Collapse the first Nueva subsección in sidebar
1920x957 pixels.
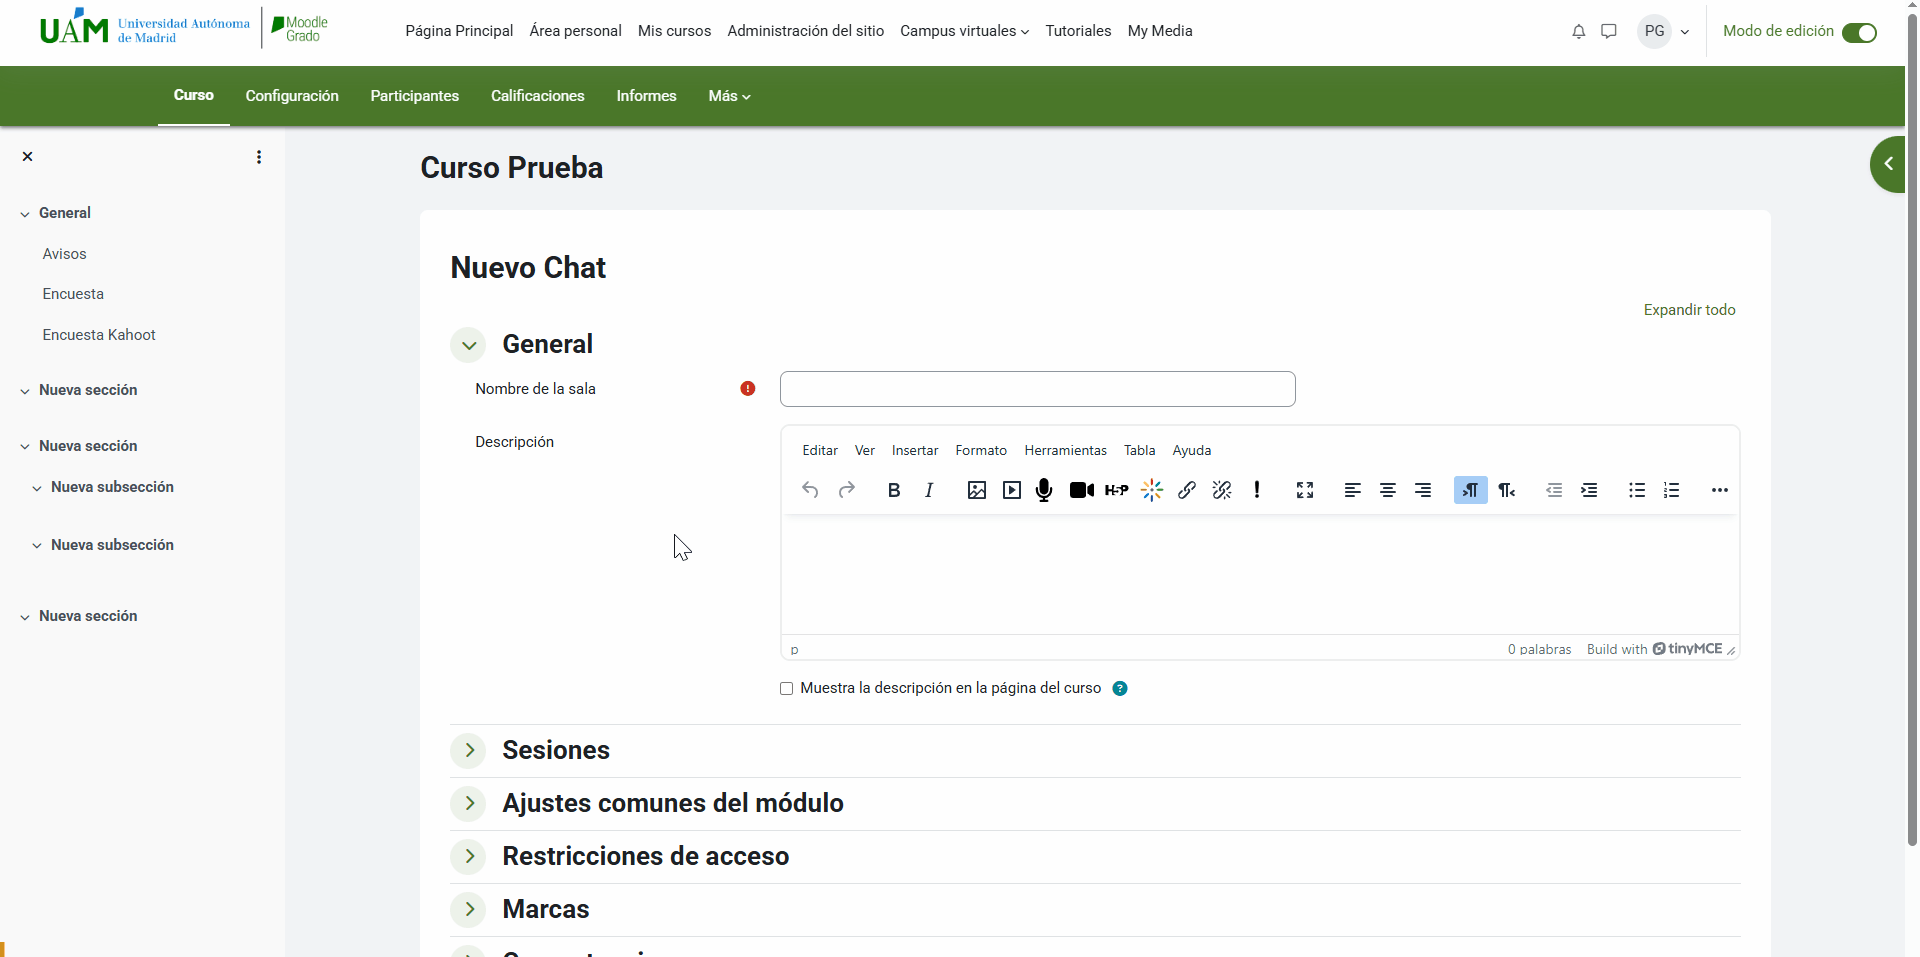(37, 488)
